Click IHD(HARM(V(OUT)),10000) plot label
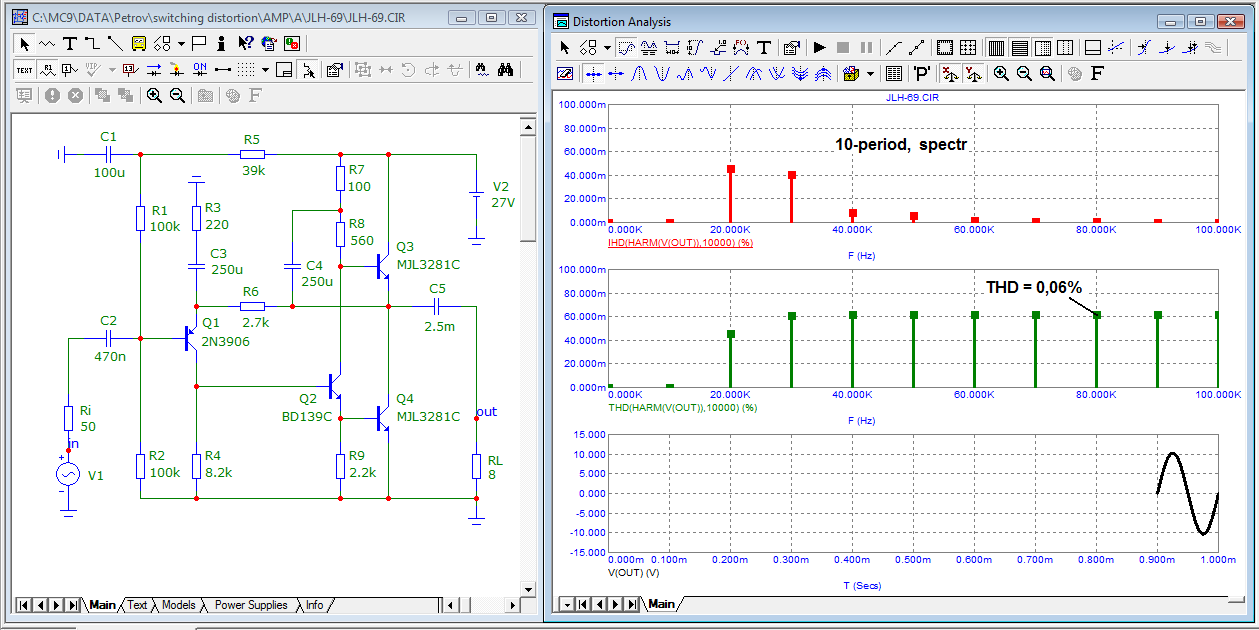Screen dimensions: 1259x630 [x=679, y=244]
